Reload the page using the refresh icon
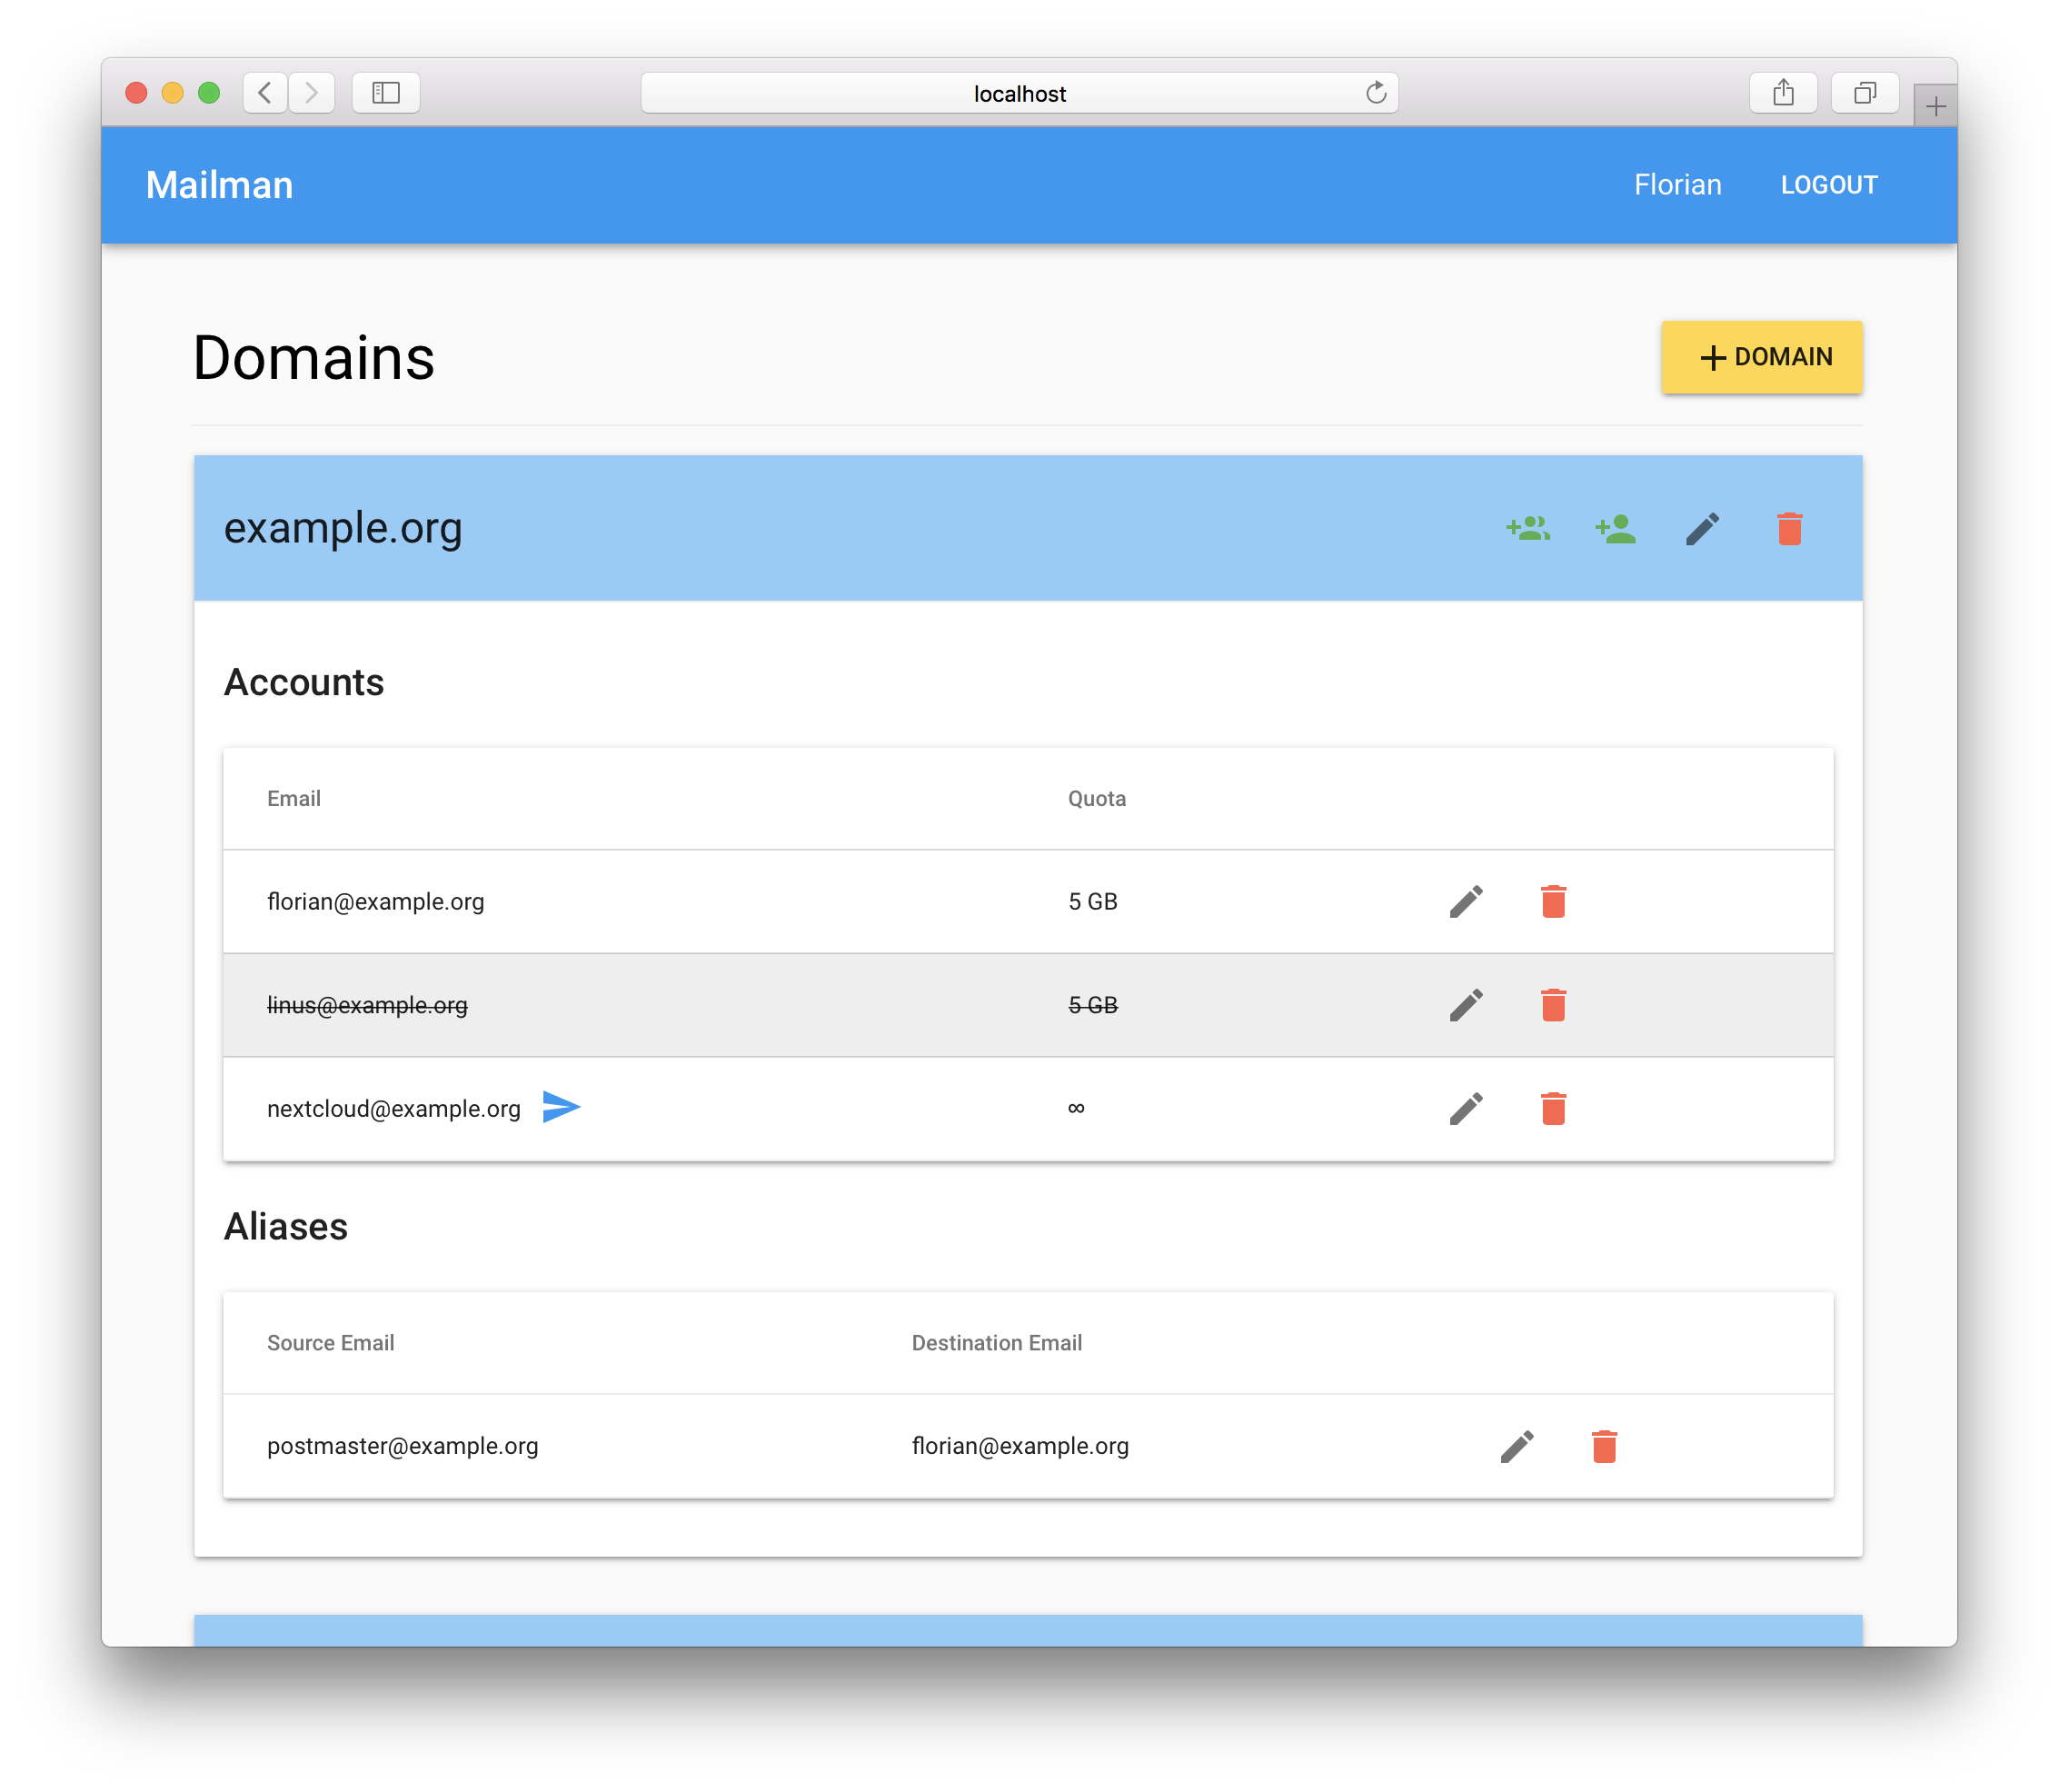Image resolution: width=2059 pixels, height=1792 pixels. click(x=1376, y=93)
